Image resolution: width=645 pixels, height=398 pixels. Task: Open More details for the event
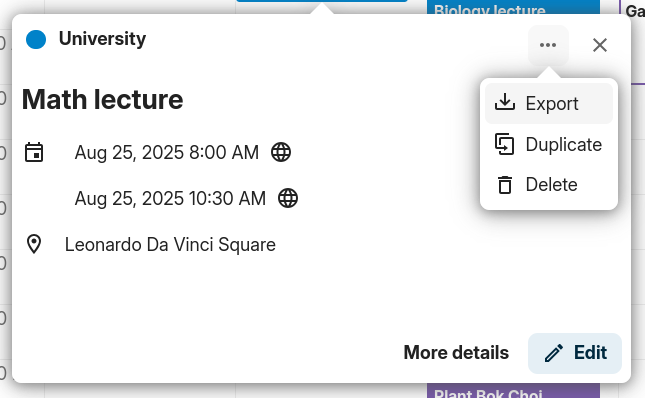(x=456, y=353)
